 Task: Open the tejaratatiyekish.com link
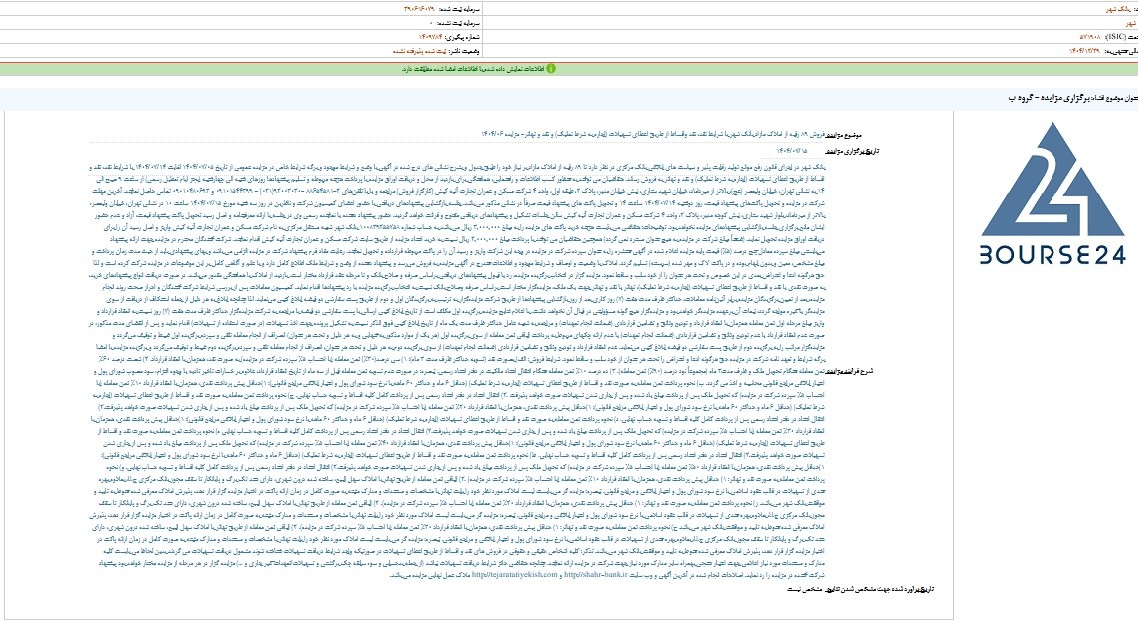515,575
